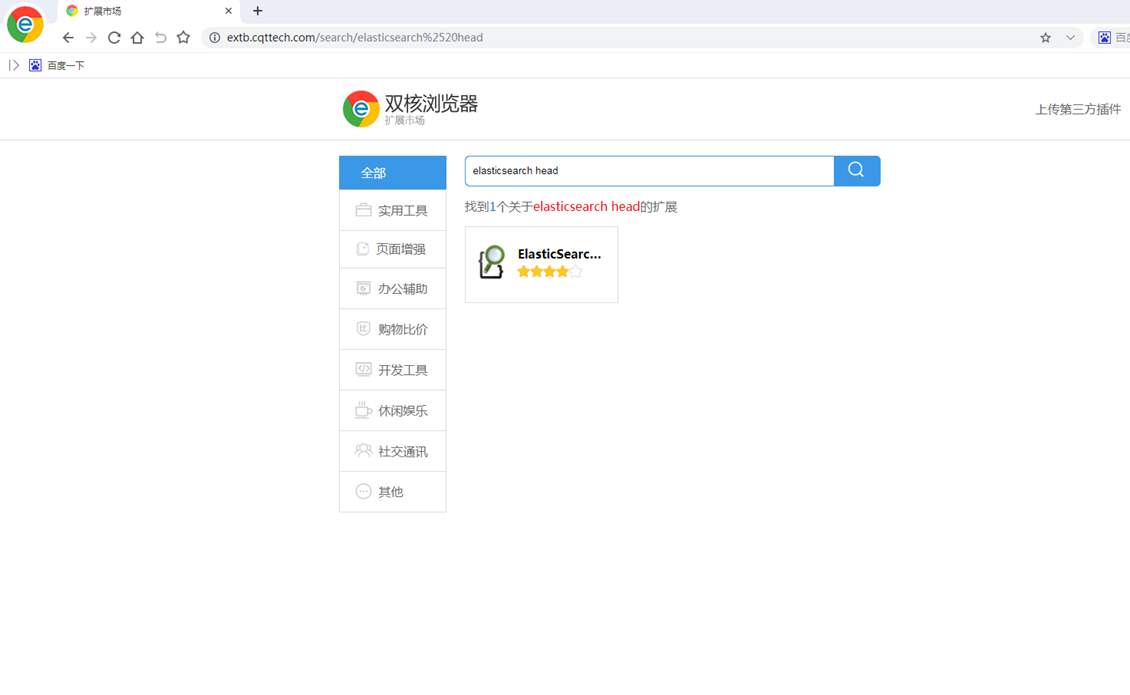This screenshot has height=695, width=1130.
Task: Open the 百度一下 bookmark
Action: click(x=57, y=65)
